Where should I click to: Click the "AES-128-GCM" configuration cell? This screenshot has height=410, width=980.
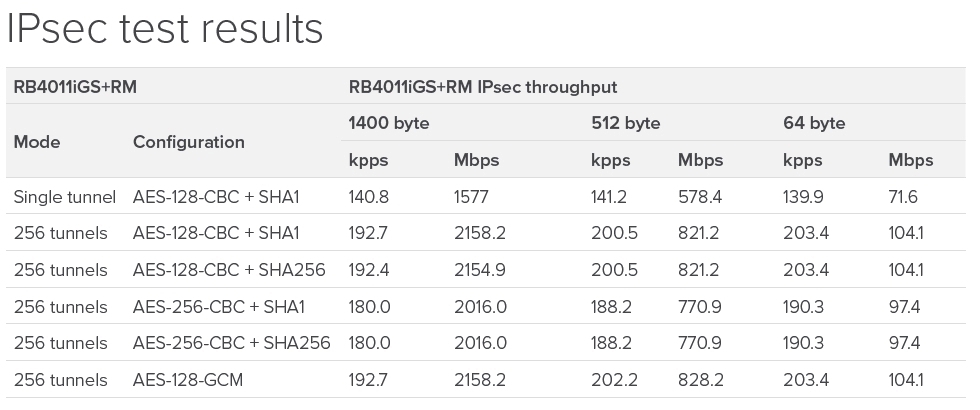pyautogui.click(x=188, y=380)
